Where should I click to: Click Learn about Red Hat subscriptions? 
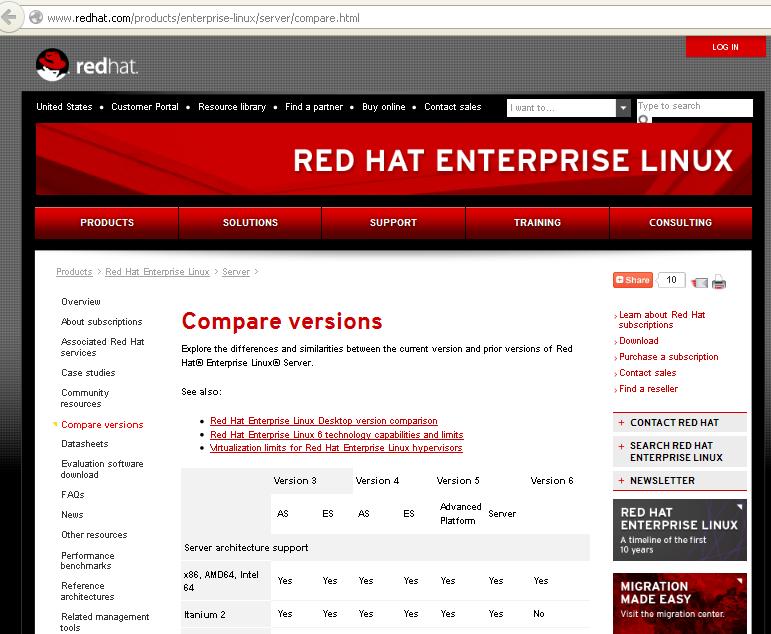pyautogui.click(x=661, y=320)
